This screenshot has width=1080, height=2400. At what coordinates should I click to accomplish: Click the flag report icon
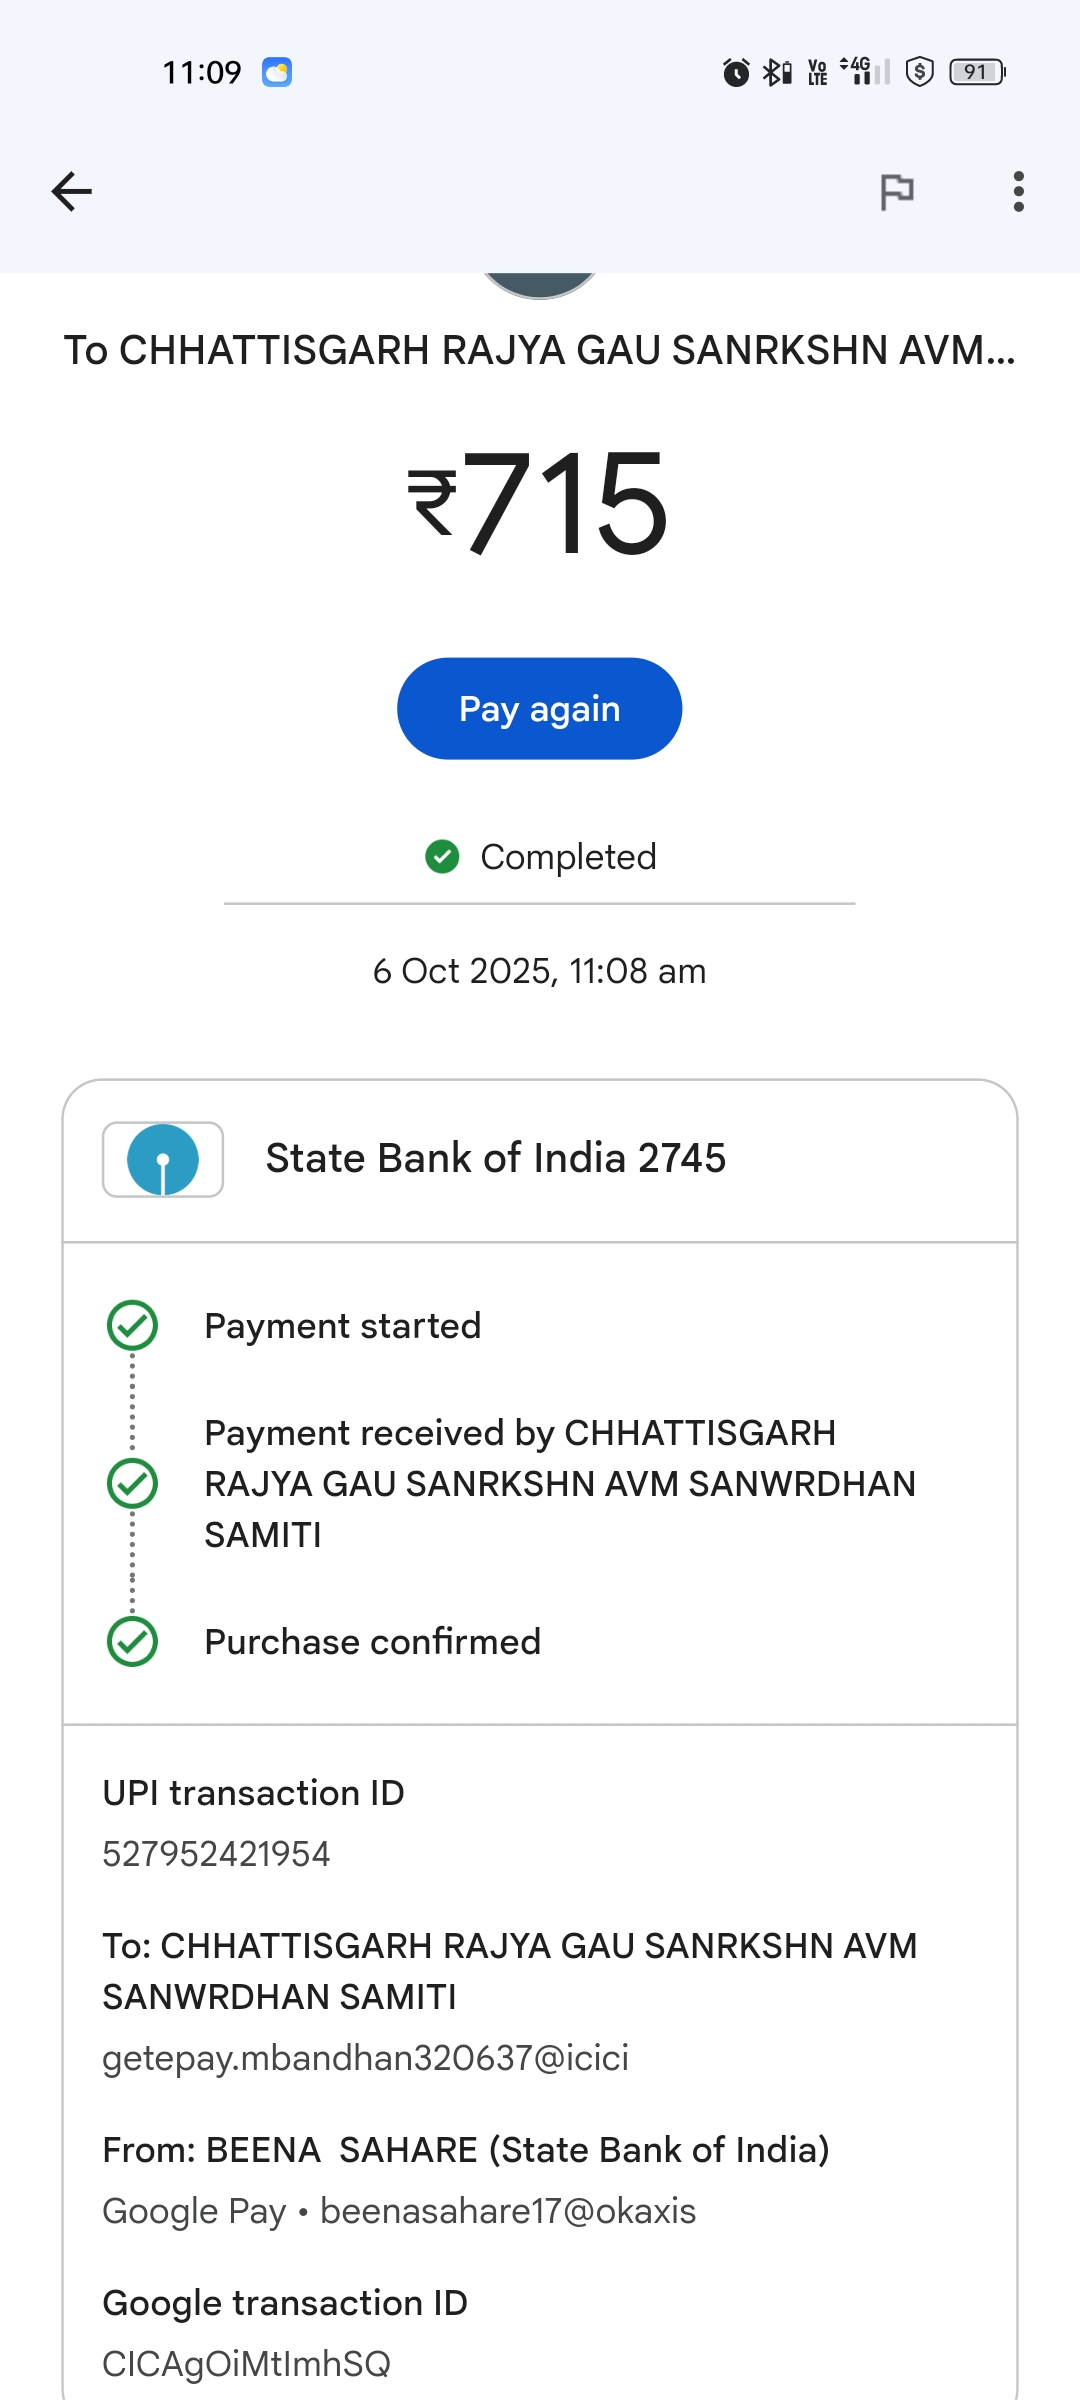[896, 191]
